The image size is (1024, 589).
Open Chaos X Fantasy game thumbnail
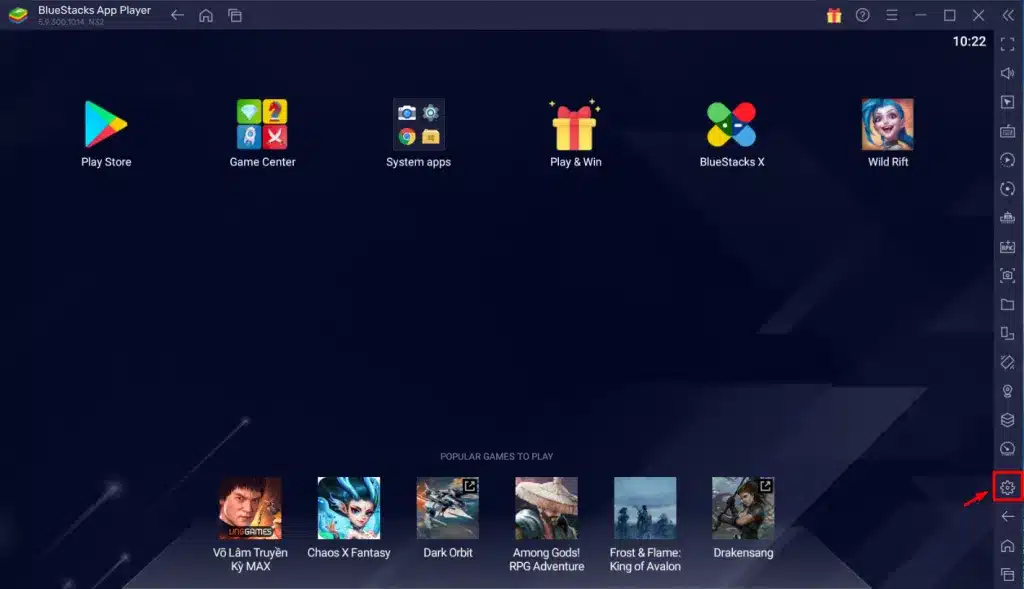[x=349, y=507]
